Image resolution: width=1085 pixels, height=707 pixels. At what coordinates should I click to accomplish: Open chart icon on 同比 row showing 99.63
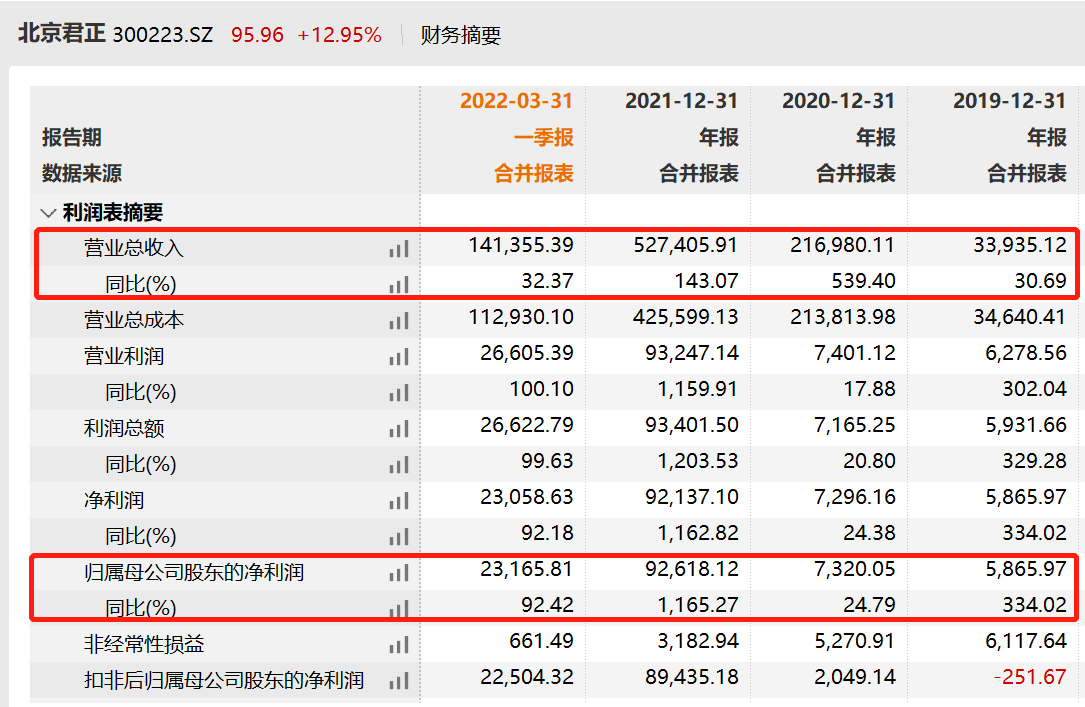[x=399, y=465]
